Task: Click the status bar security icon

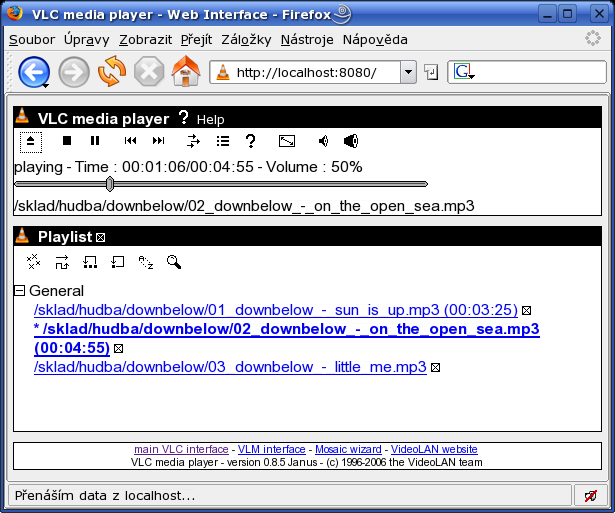Action: tap(591, 496)
